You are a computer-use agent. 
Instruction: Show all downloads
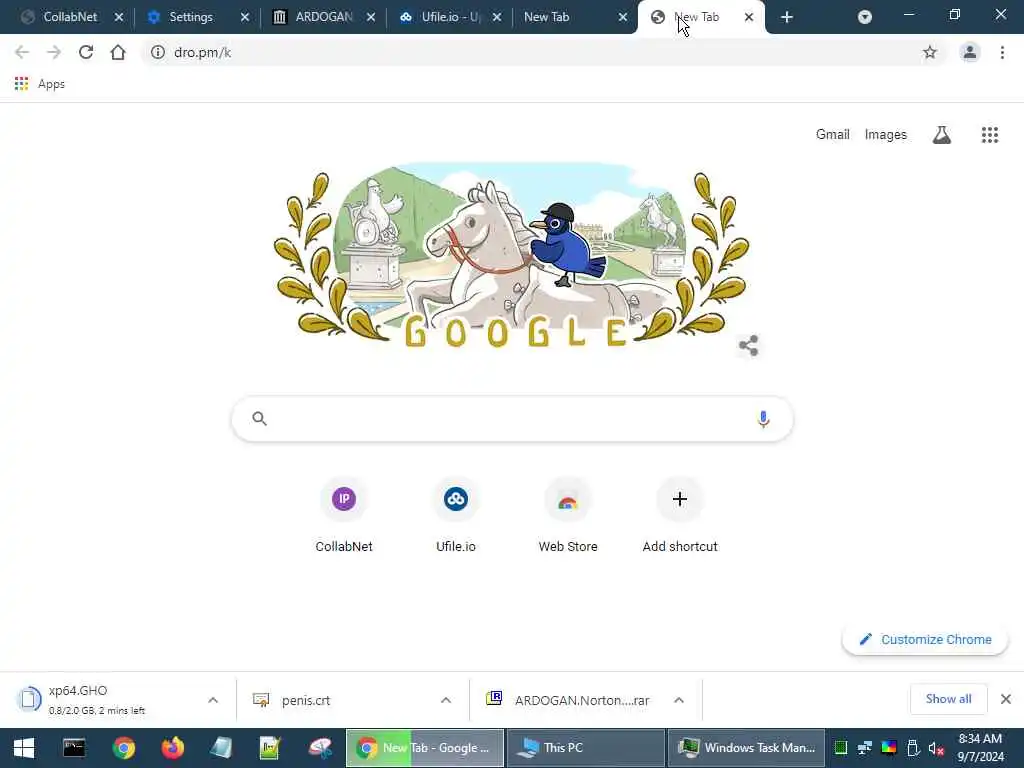click(x=948, y=699)
